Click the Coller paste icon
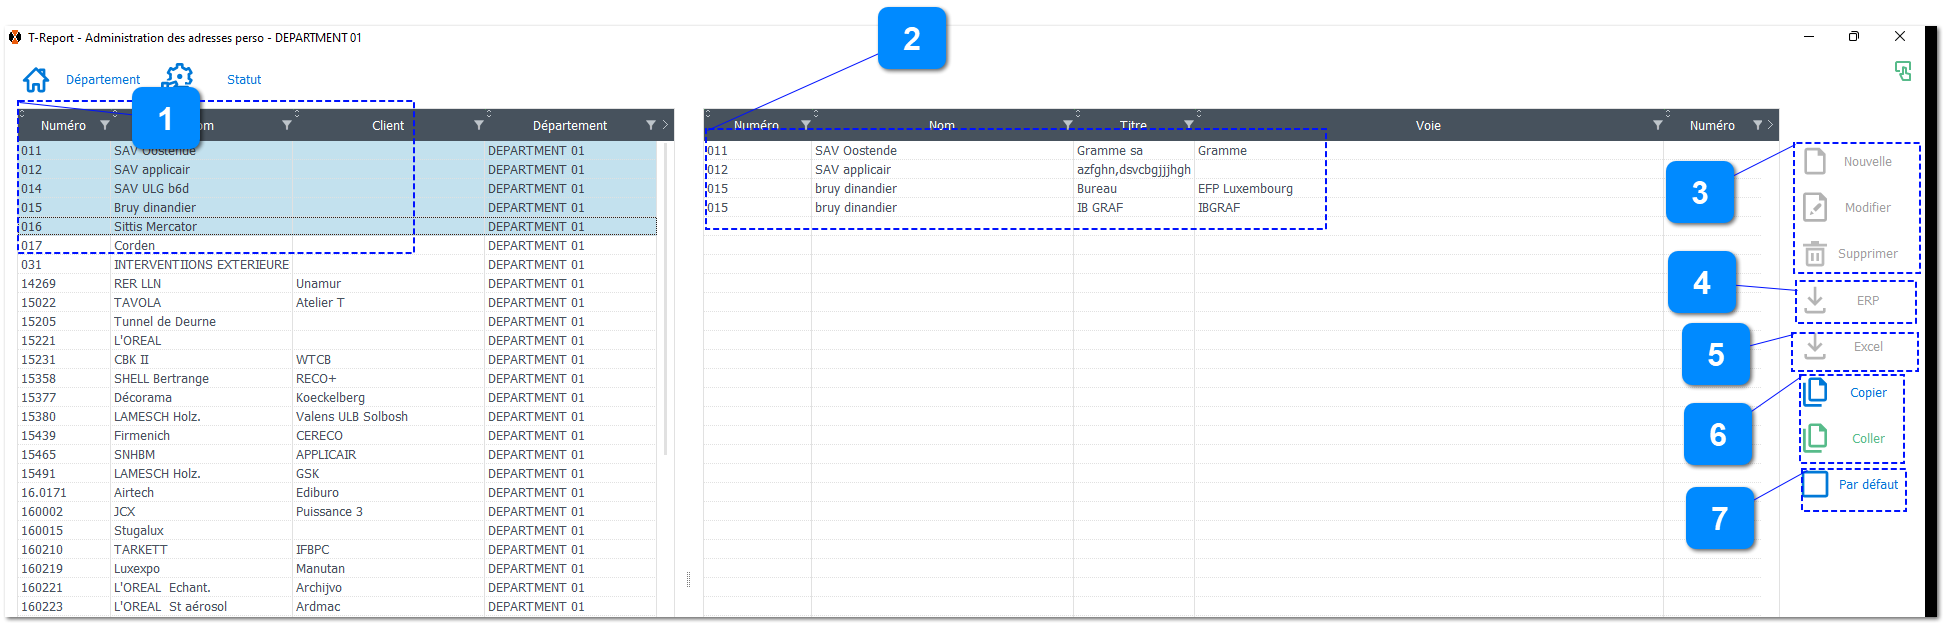 coord(1816,438)
